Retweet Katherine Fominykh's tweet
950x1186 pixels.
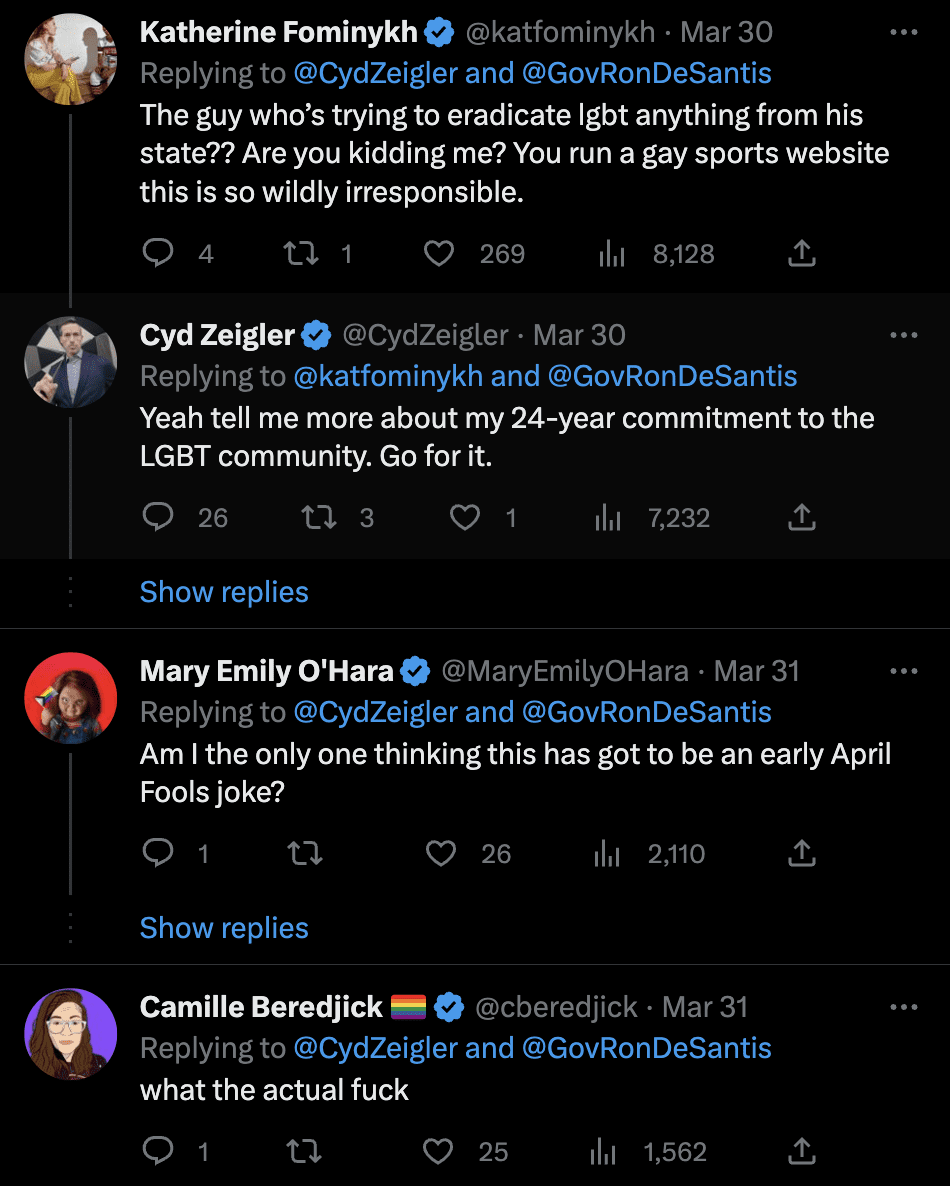(296, 254)
